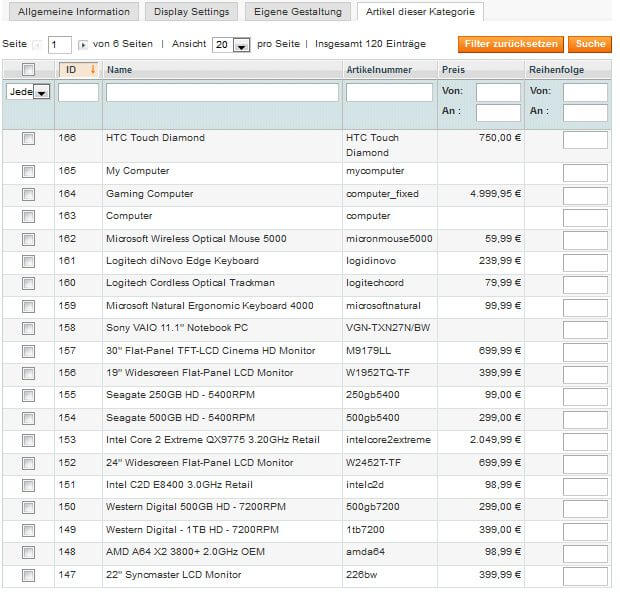Click Reihenfolge field for HTC Touch Diamond

click(585, 140)
